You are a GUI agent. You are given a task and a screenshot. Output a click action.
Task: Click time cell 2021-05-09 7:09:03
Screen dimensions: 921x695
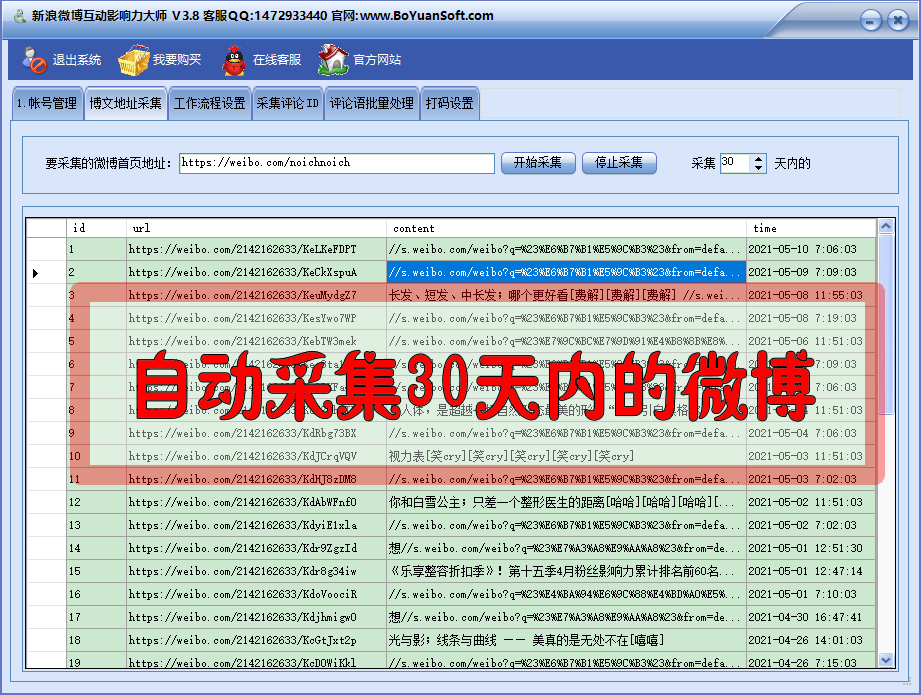(811, 272)
